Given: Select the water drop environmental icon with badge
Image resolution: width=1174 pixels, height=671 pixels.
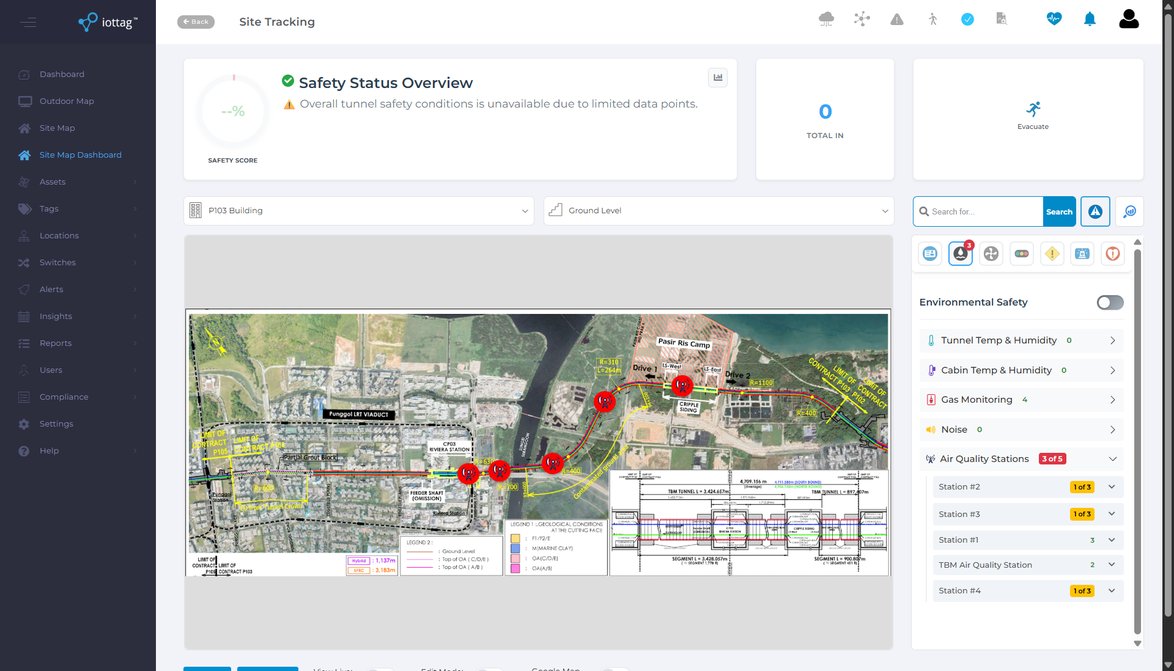Looking at the screenshot, I should [961, 254].
